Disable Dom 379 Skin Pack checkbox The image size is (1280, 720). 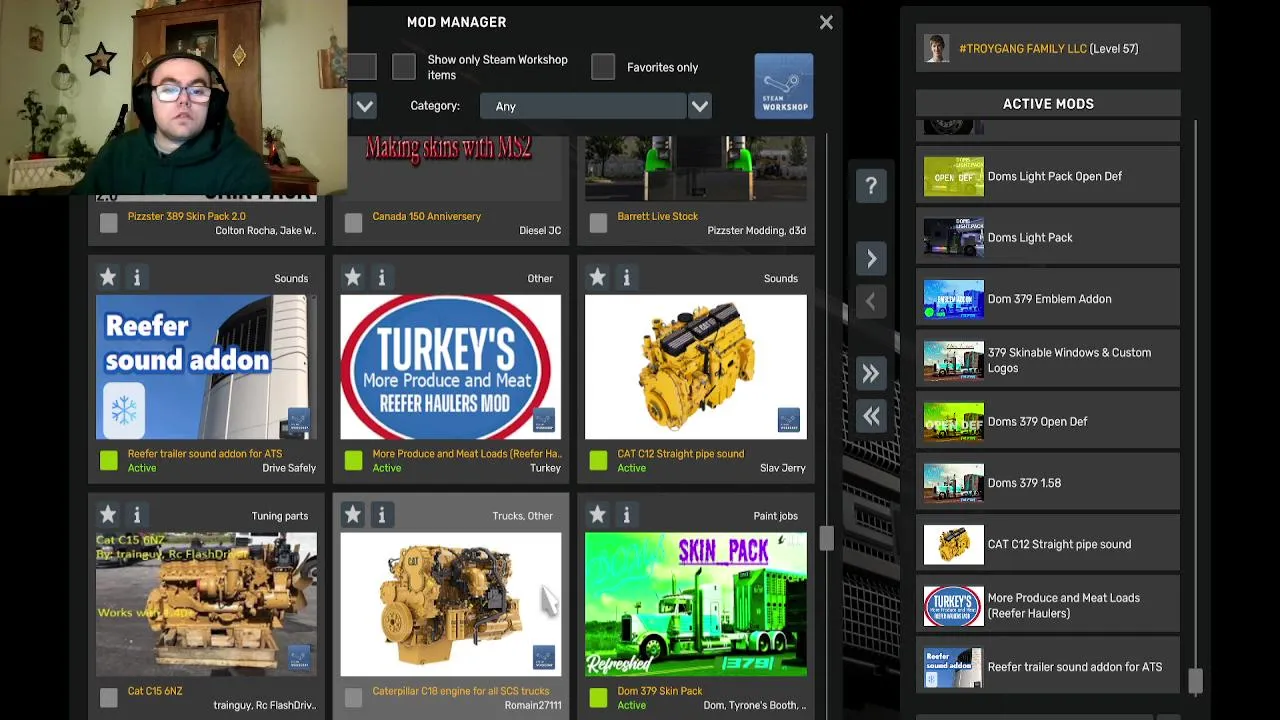(598, 697)
